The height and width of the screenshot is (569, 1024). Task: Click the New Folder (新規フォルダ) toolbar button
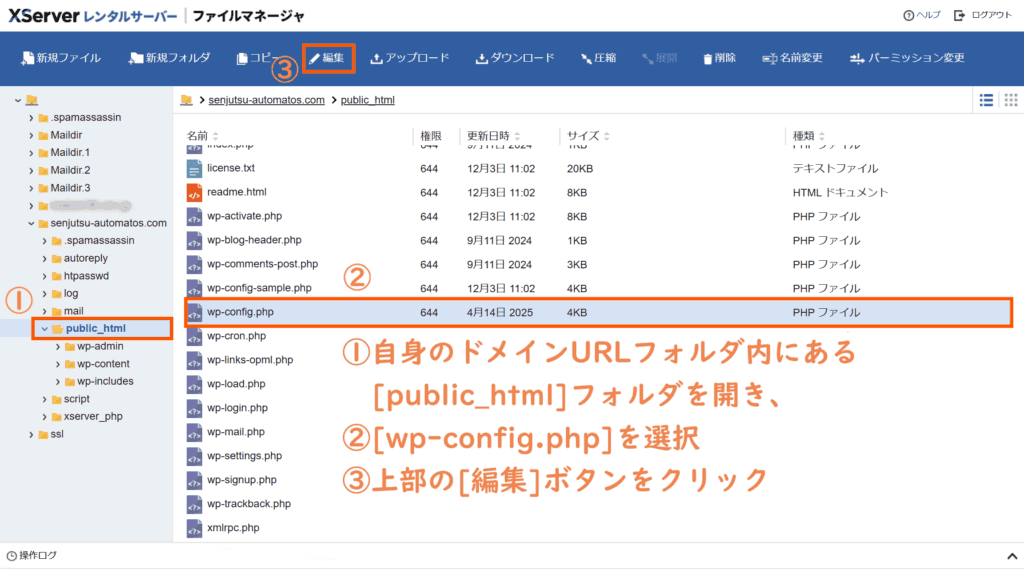[x=169, y=58]
